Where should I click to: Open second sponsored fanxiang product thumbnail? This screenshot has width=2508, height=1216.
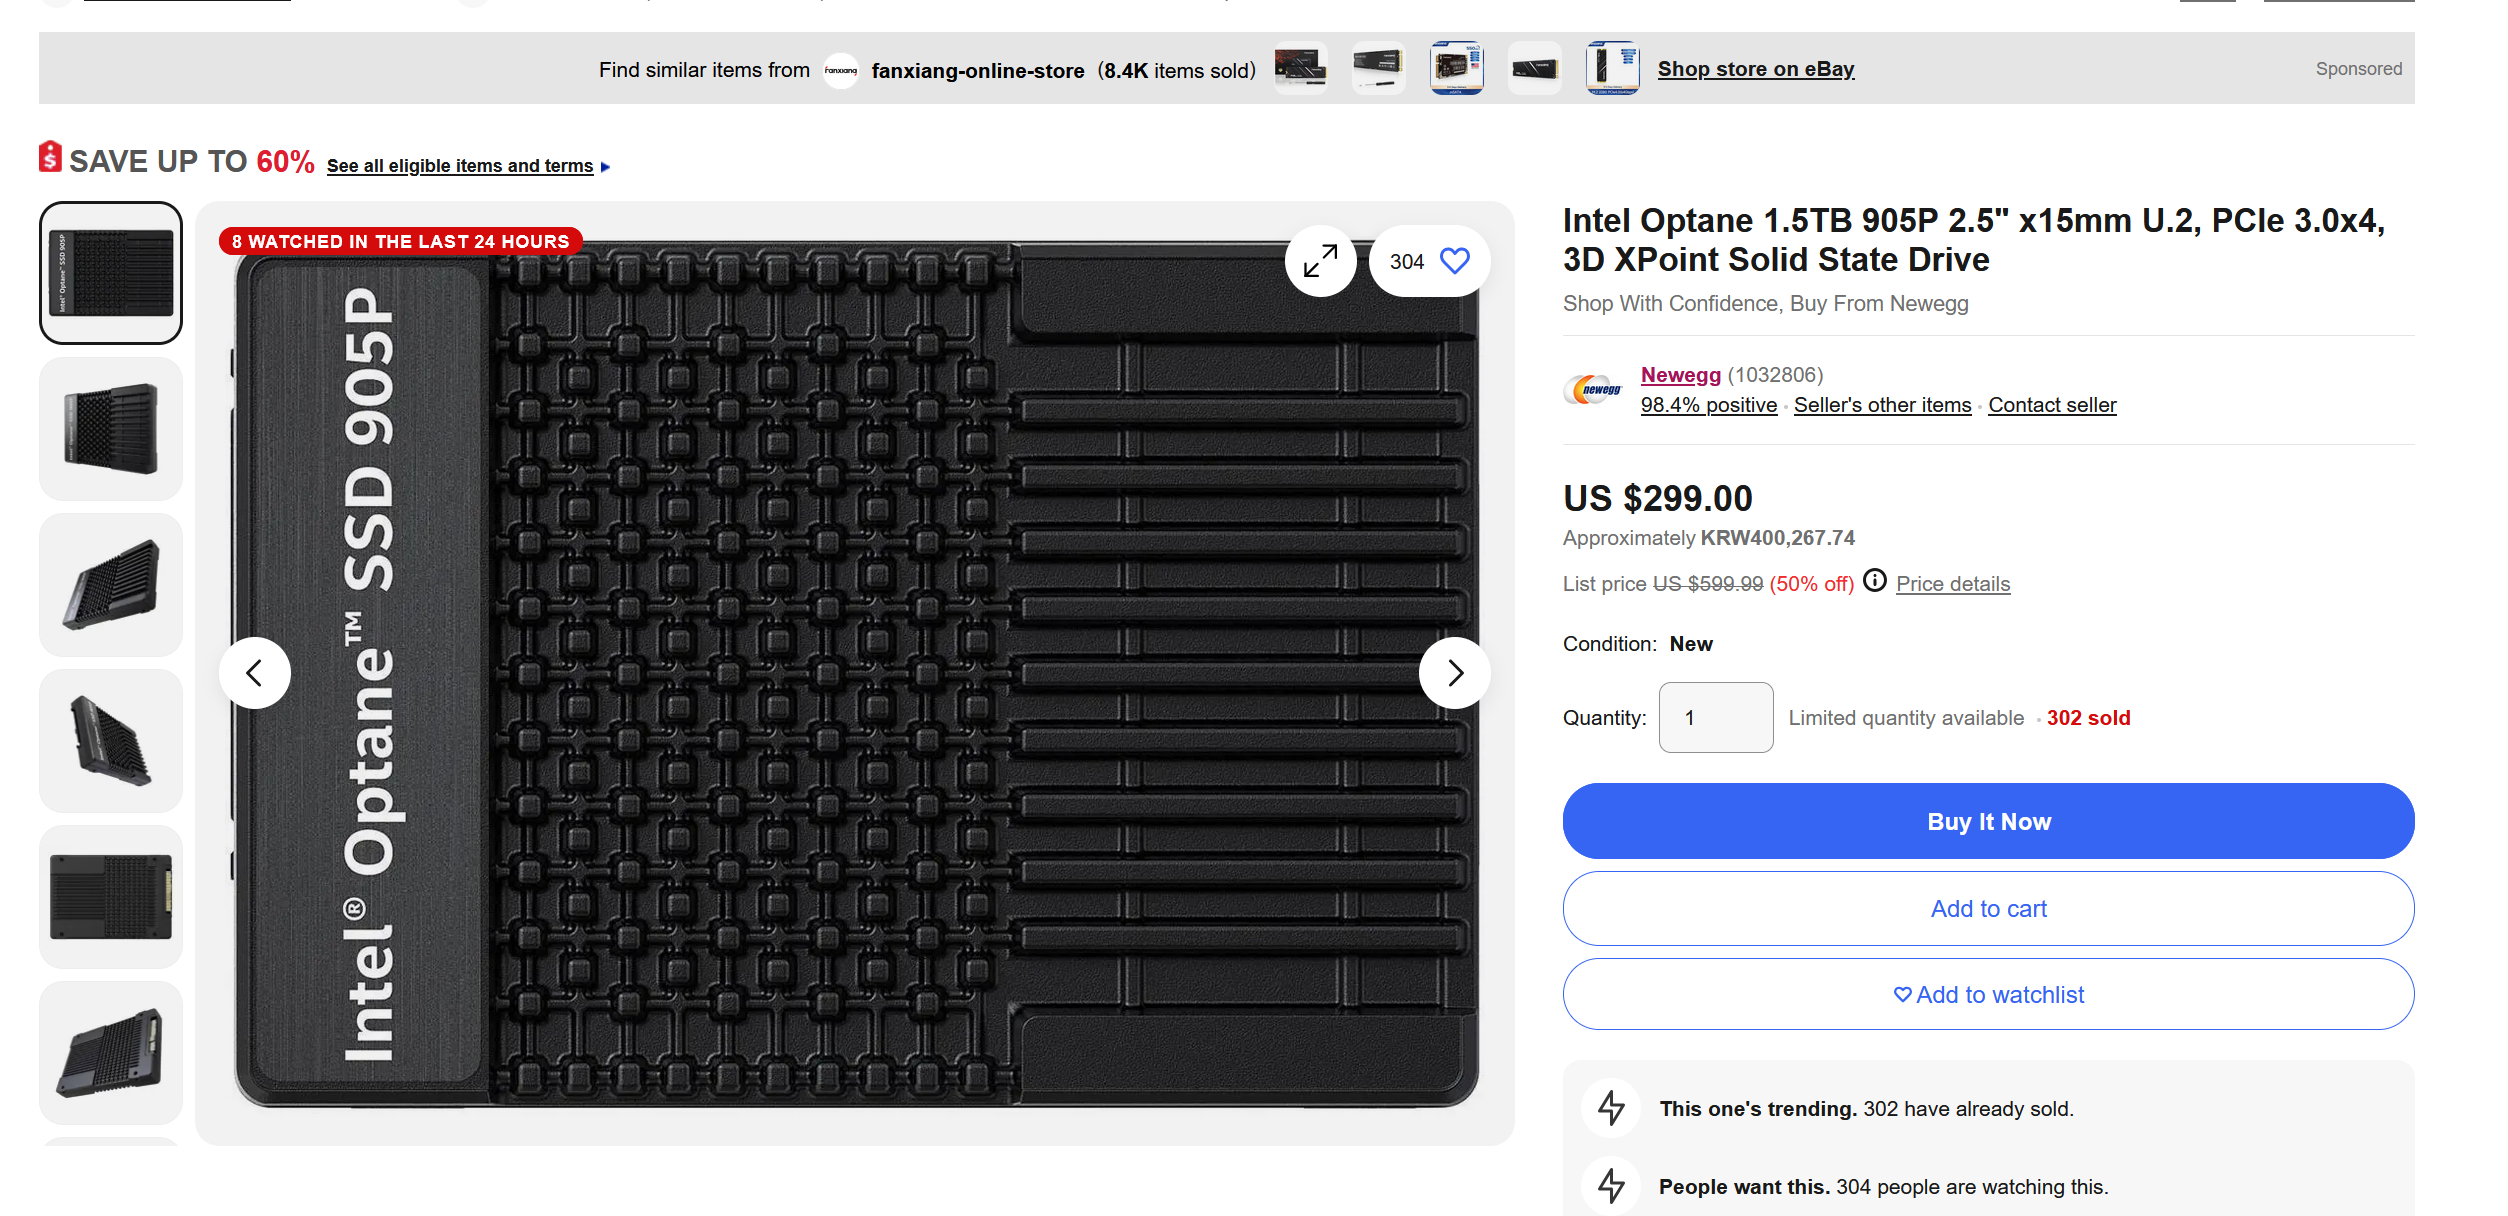tap(1379, 68)
